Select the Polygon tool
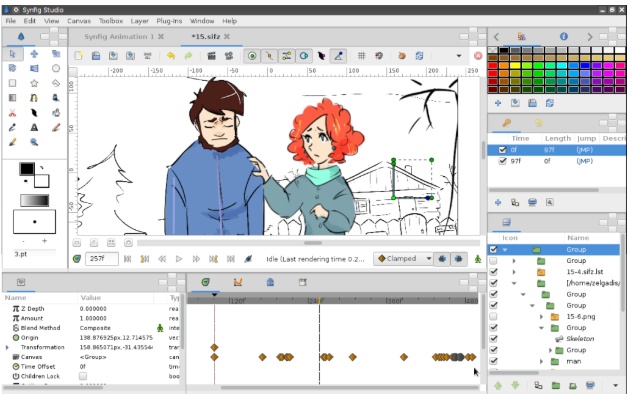The height and width of the screenshot is (394, 631). point(56,83)
